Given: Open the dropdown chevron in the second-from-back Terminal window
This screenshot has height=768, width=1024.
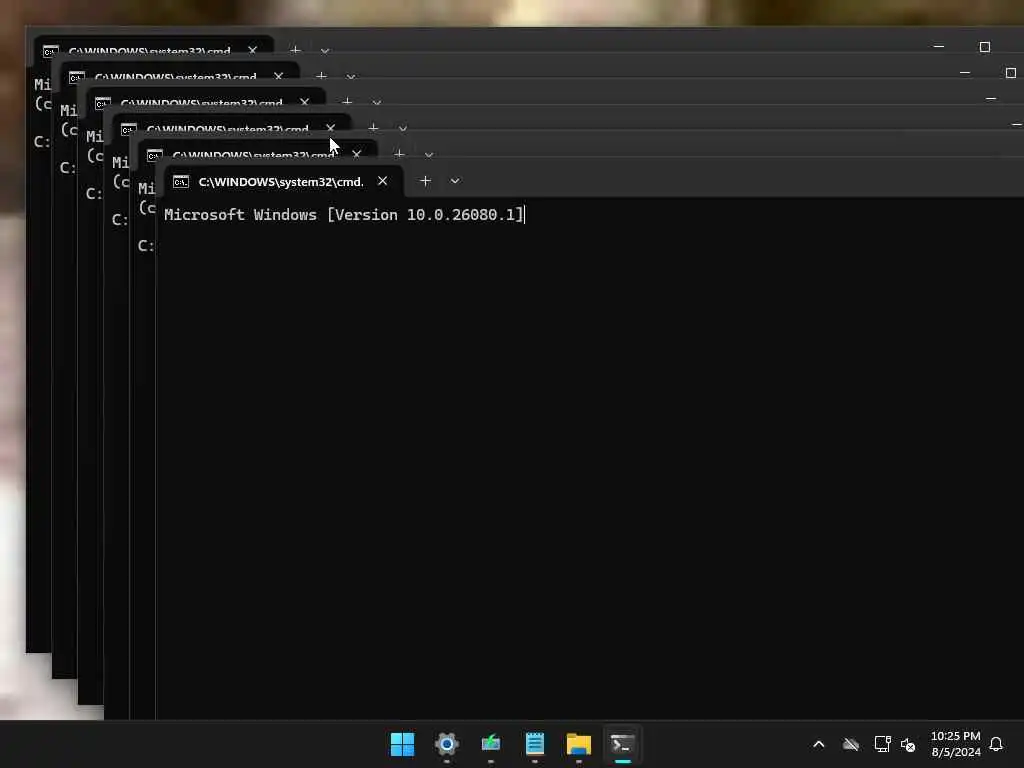Looking at the screenshot, I should [x=351, y=77].
